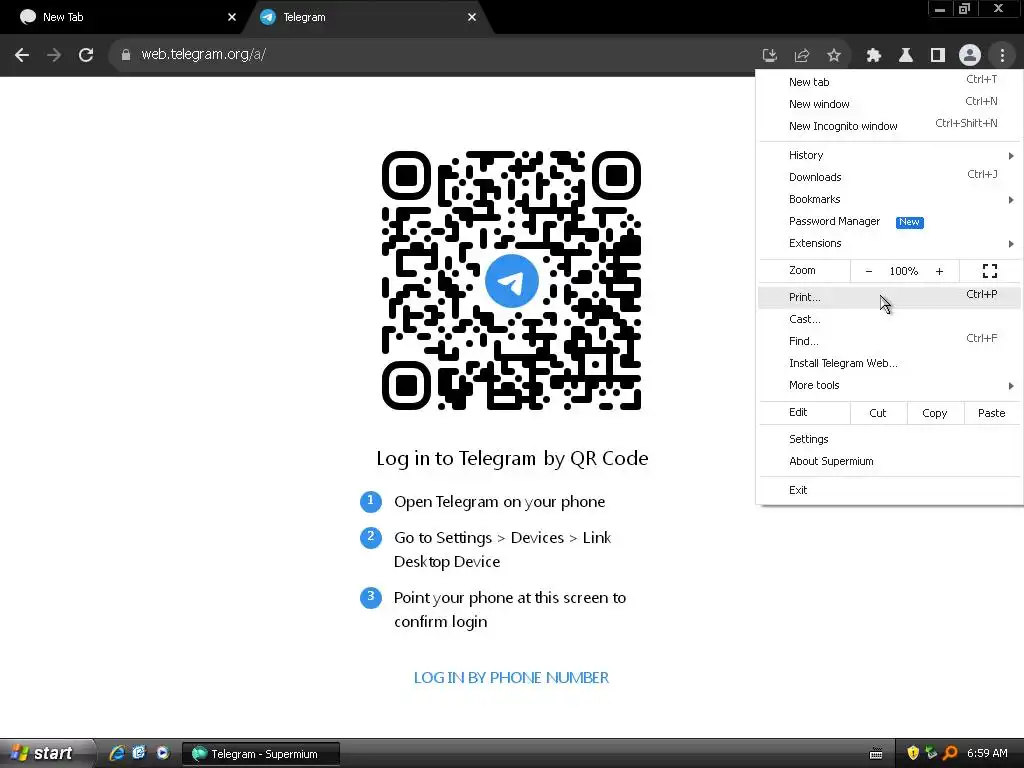View site info via the lock icon
1024x768 pixels.
point(126,55)
